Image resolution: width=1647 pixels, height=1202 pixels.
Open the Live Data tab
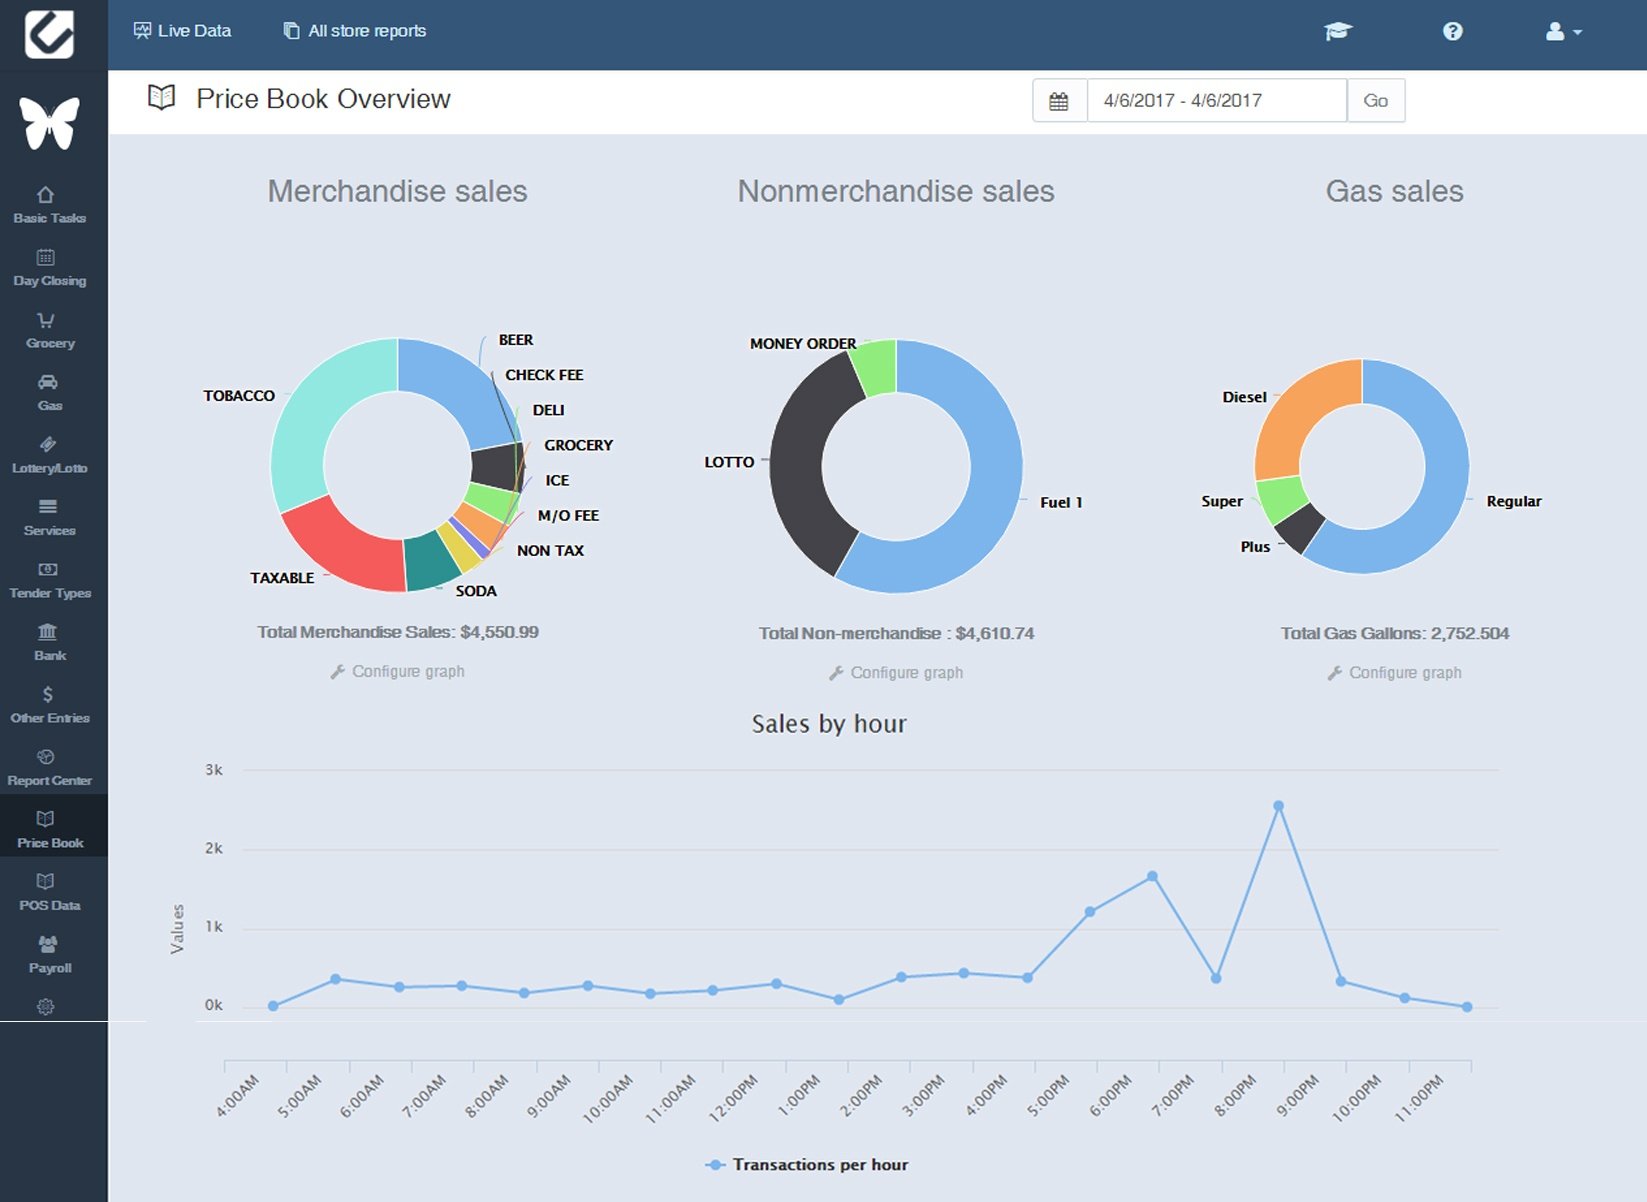coord(182,31)
